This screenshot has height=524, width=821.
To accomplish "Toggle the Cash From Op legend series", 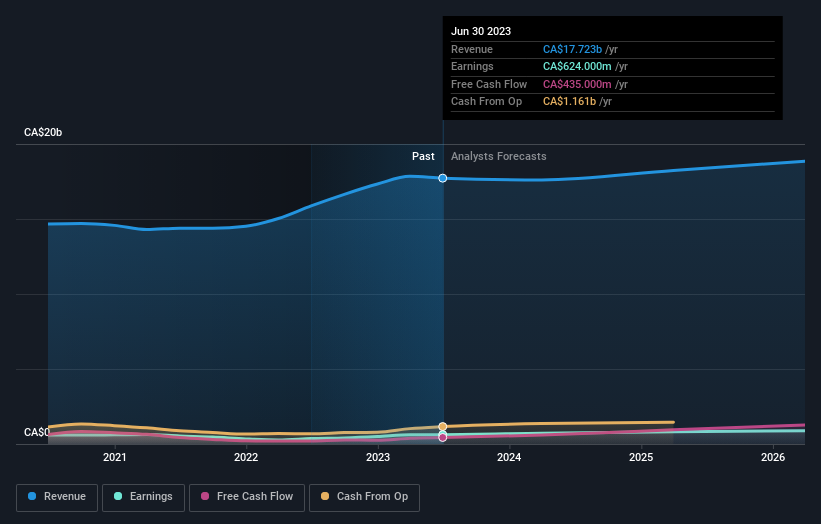I will point(364,497).
